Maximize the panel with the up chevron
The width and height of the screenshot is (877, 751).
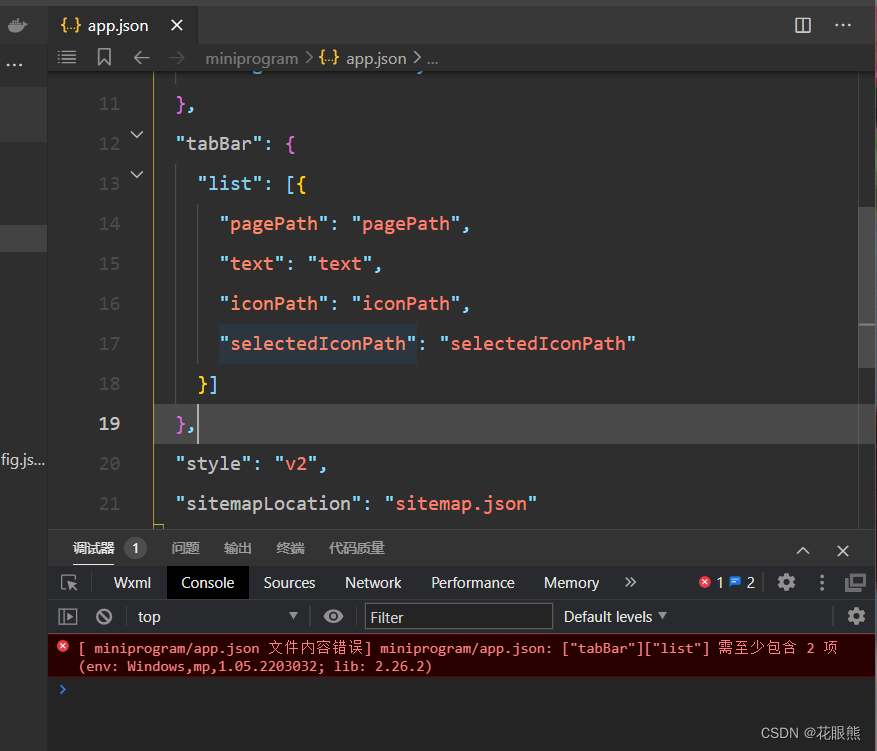[803, 551]
